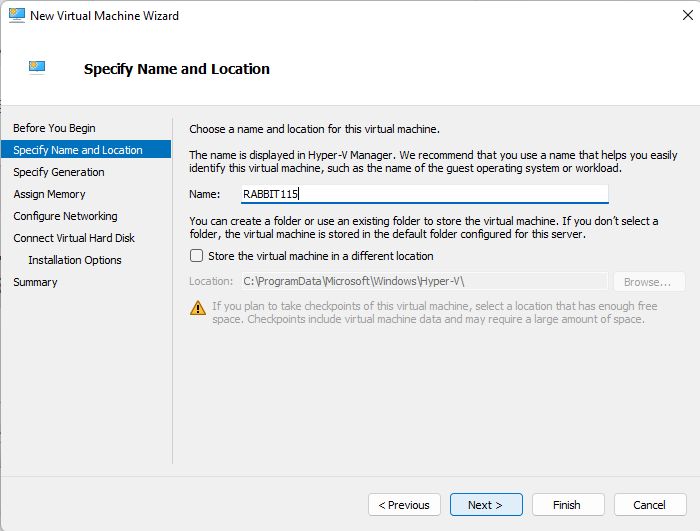This screenshot has height=531, width=700.
Task: Click the wizard title bar monitor icon
Action: pyautogui.click(x=17, y=16)
